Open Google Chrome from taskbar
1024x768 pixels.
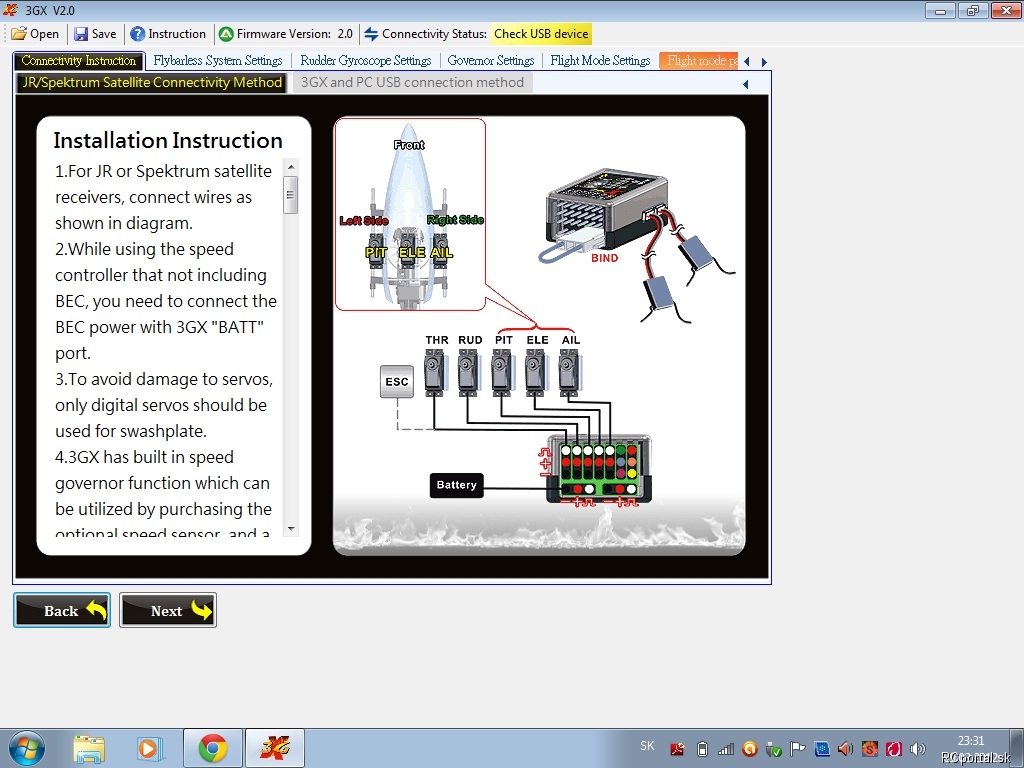(x=213, y=748)
